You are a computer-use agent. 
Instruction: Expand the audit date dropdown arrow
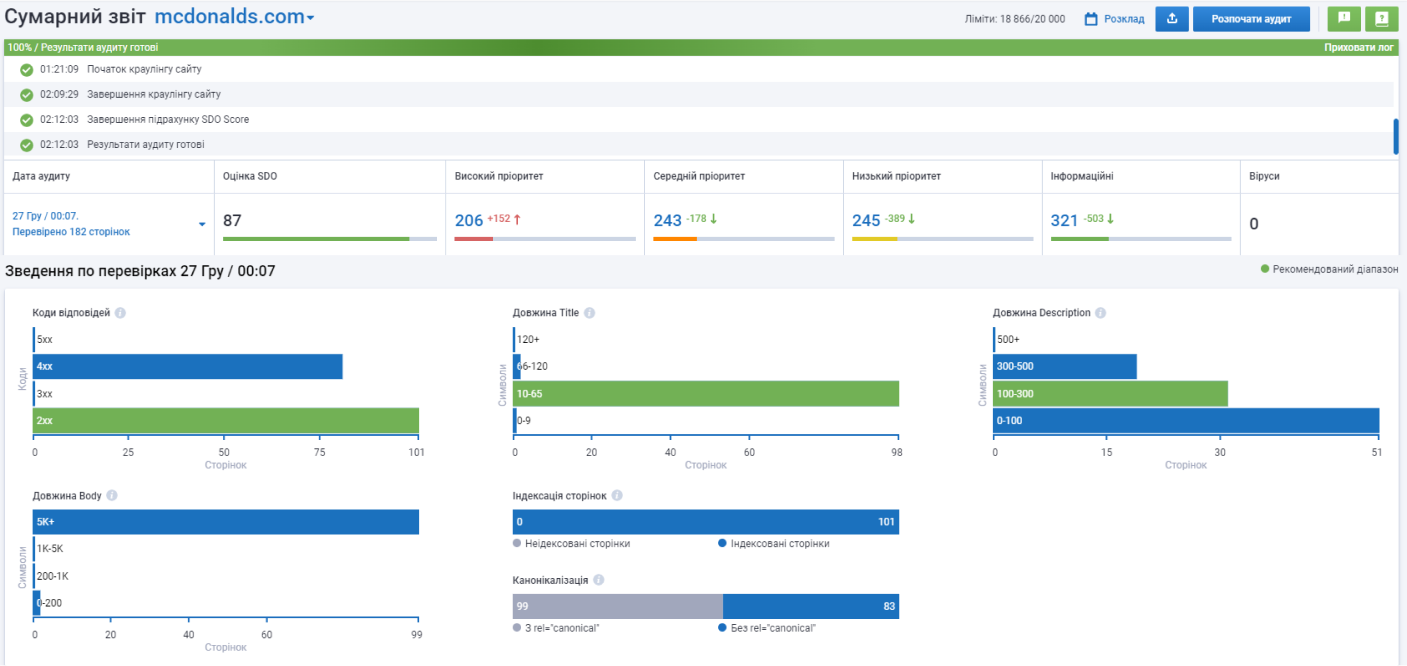[x=202, y=224]
